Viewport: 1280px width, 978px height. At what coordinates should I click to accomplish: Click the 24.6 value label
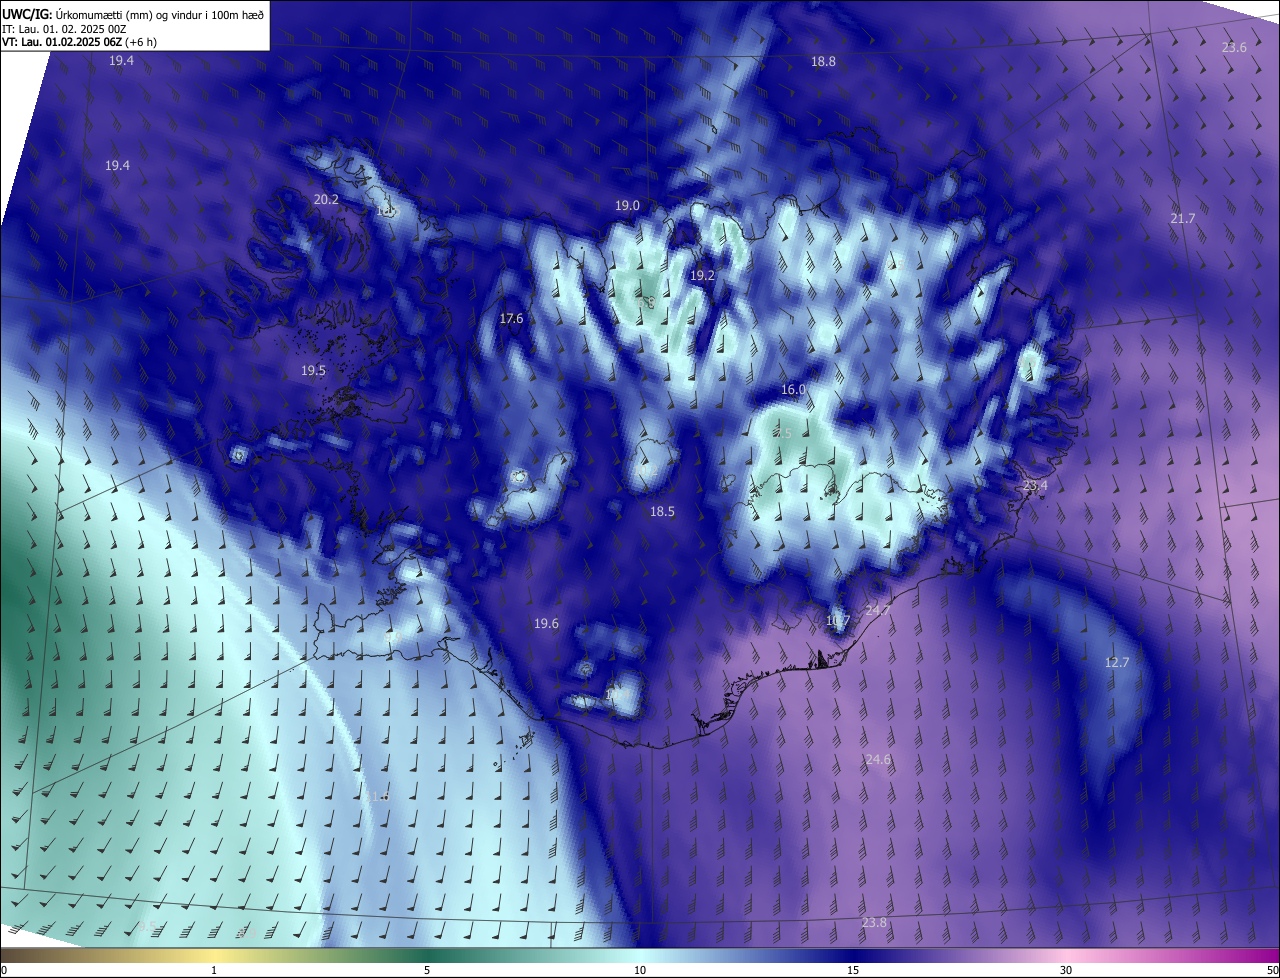coord(878,761)
